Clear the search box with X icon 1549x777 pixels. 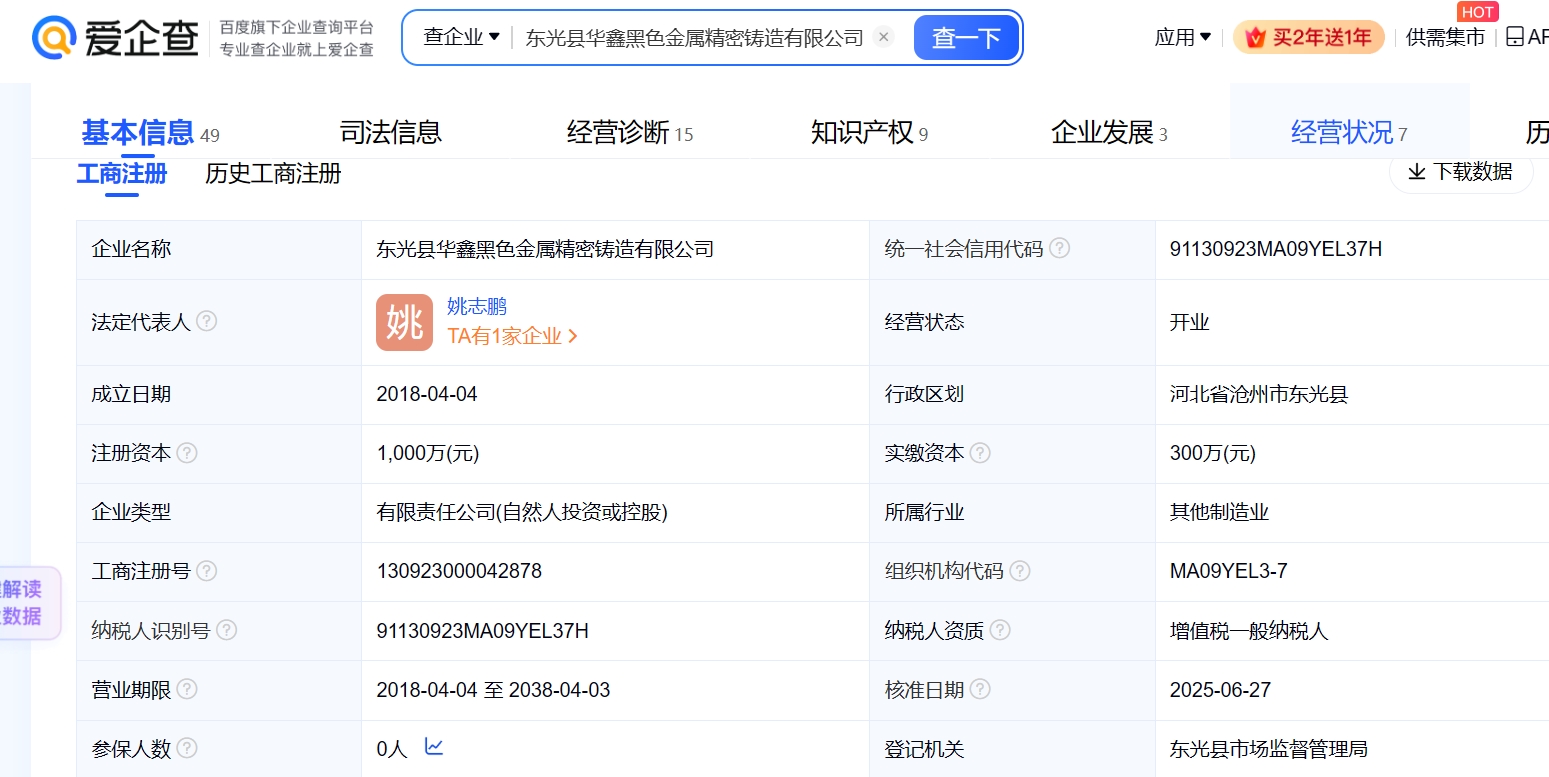tap(883, 38)
